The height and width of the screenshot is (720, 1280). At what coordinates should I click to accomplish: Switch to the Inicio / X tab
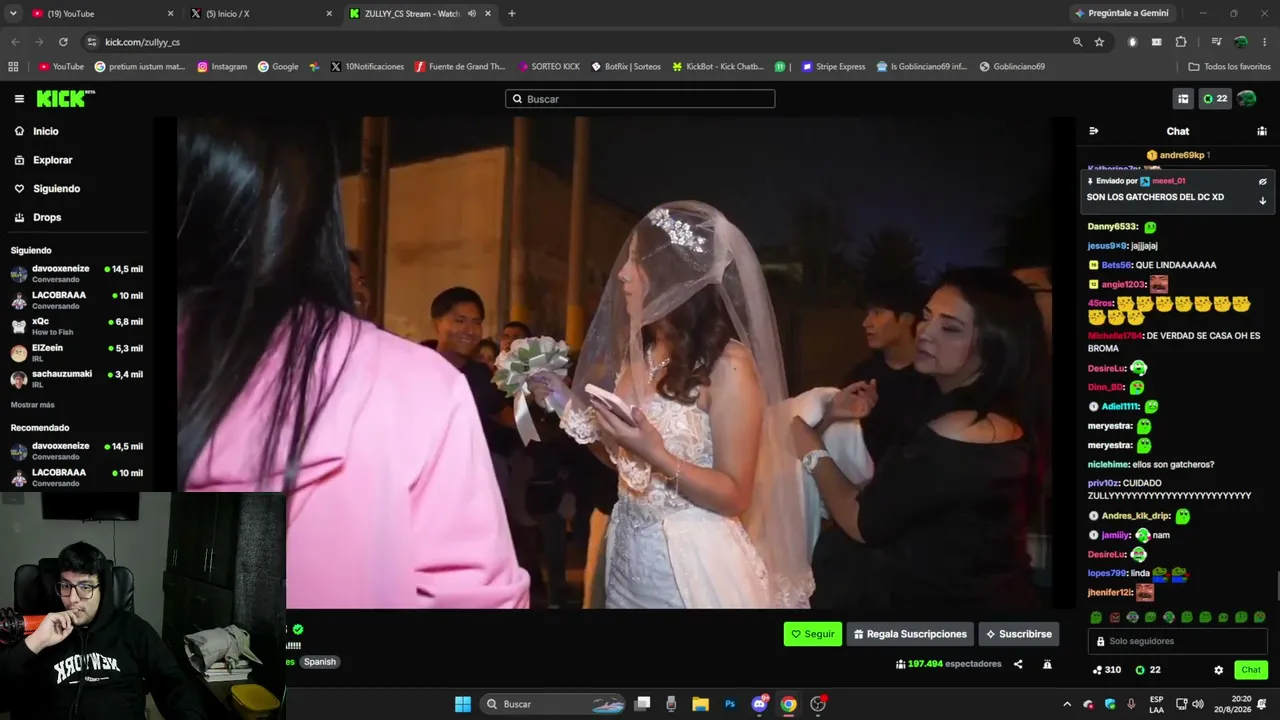pyautogui.click(x=260, y=14)
